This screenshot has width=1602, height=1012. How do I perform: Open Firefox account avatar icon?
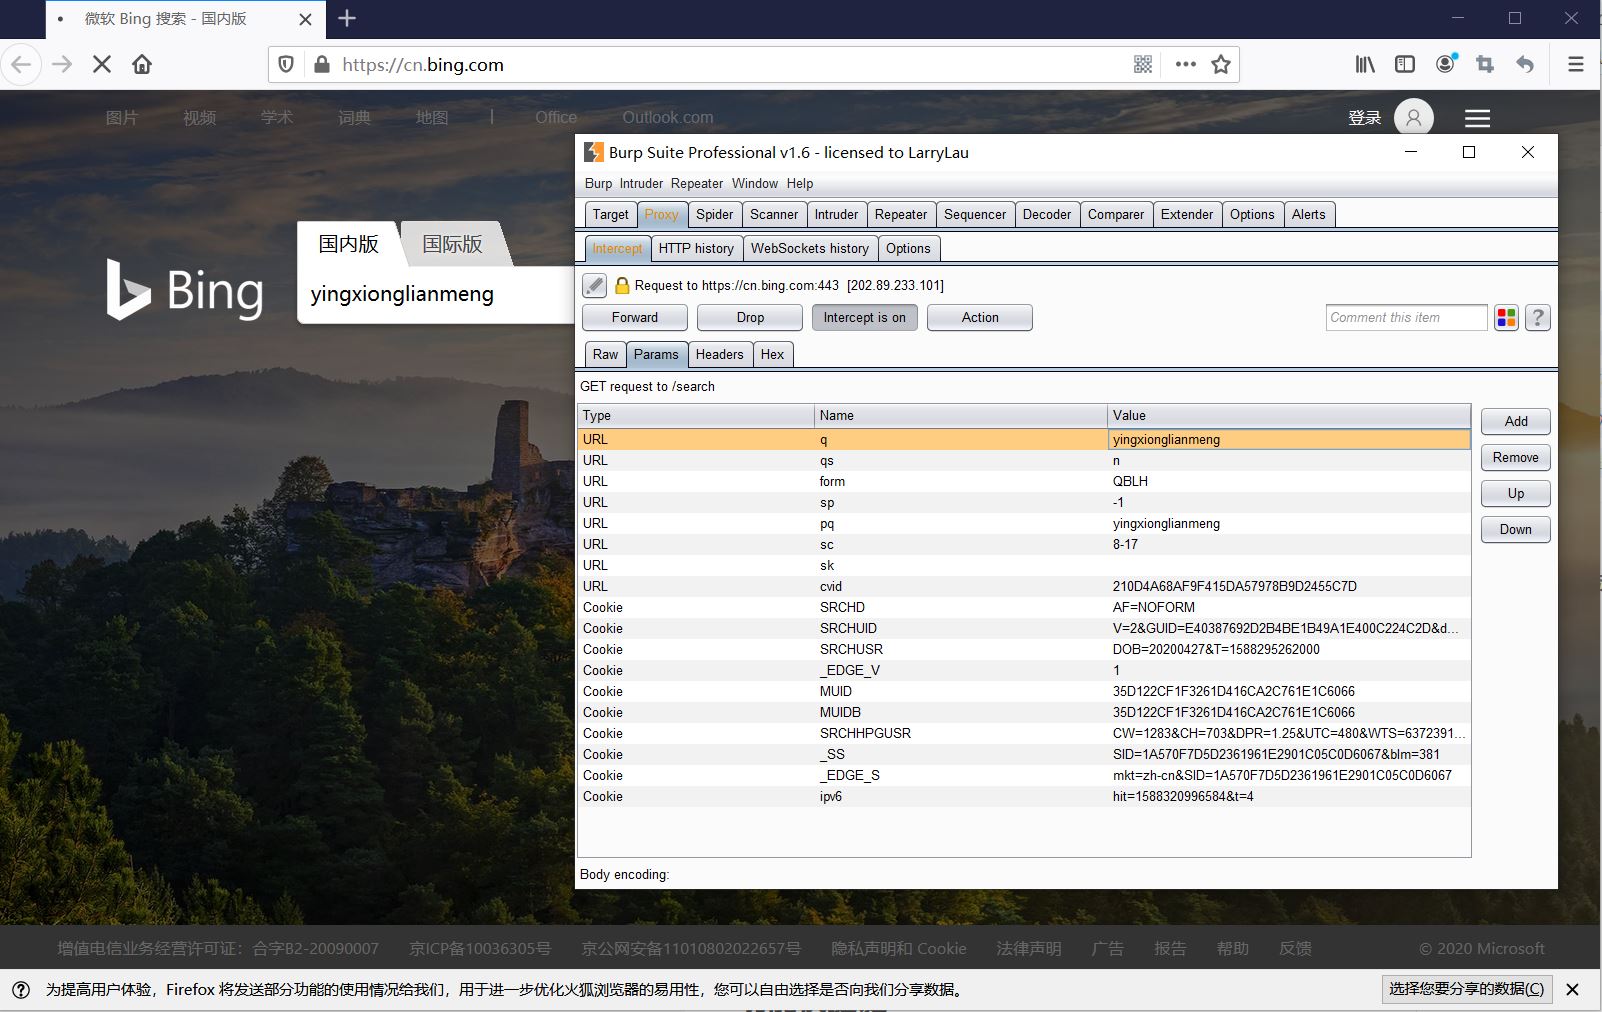[1445, 64]
